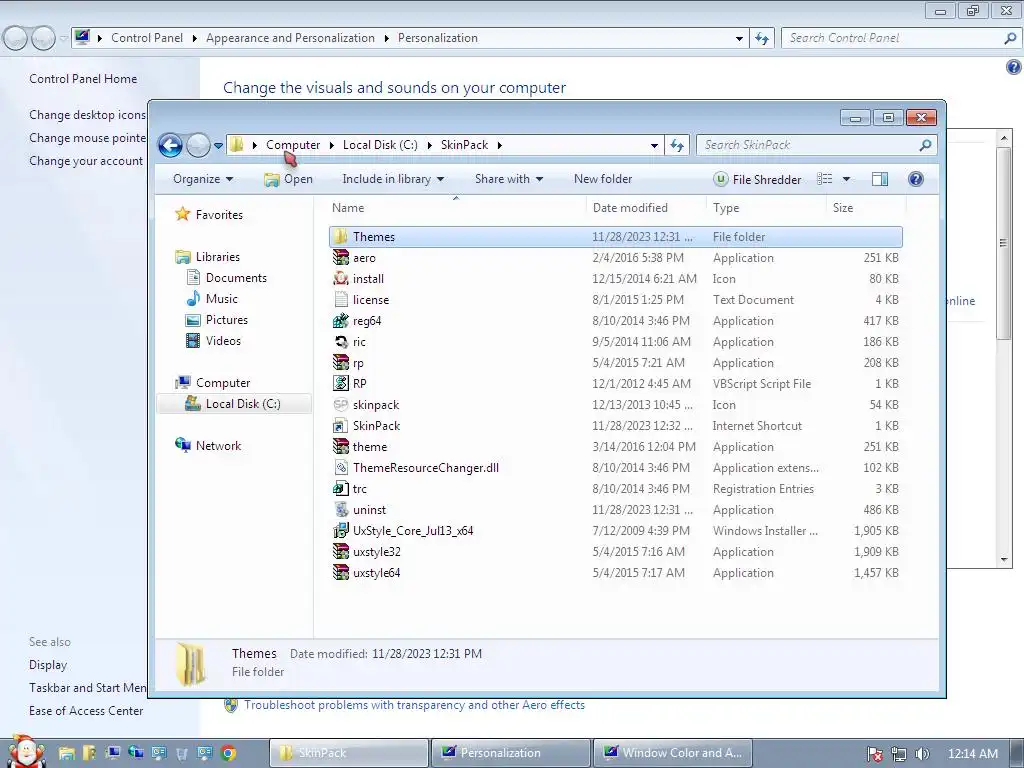
Task: Select the install icon file
Action: [616, 279]
